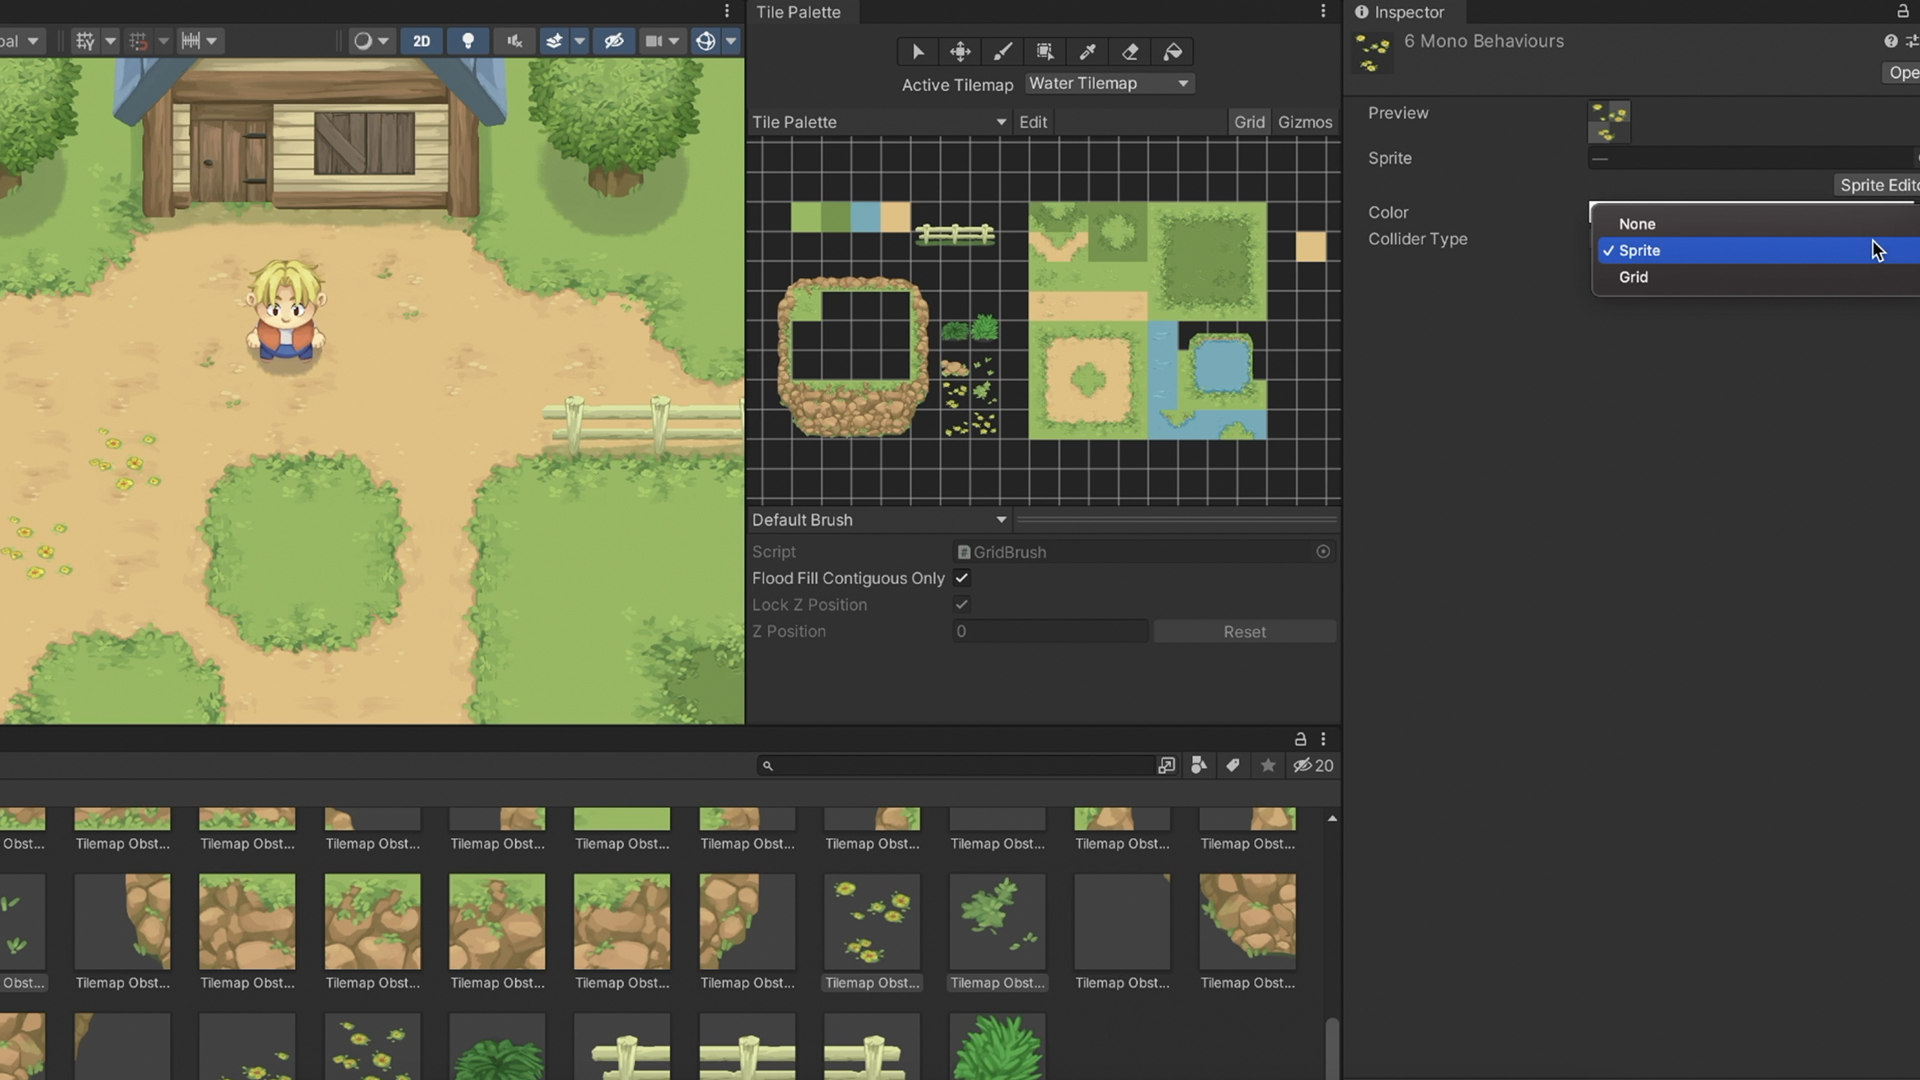Click the Sprite Editor button

[x=1877, y=185]
